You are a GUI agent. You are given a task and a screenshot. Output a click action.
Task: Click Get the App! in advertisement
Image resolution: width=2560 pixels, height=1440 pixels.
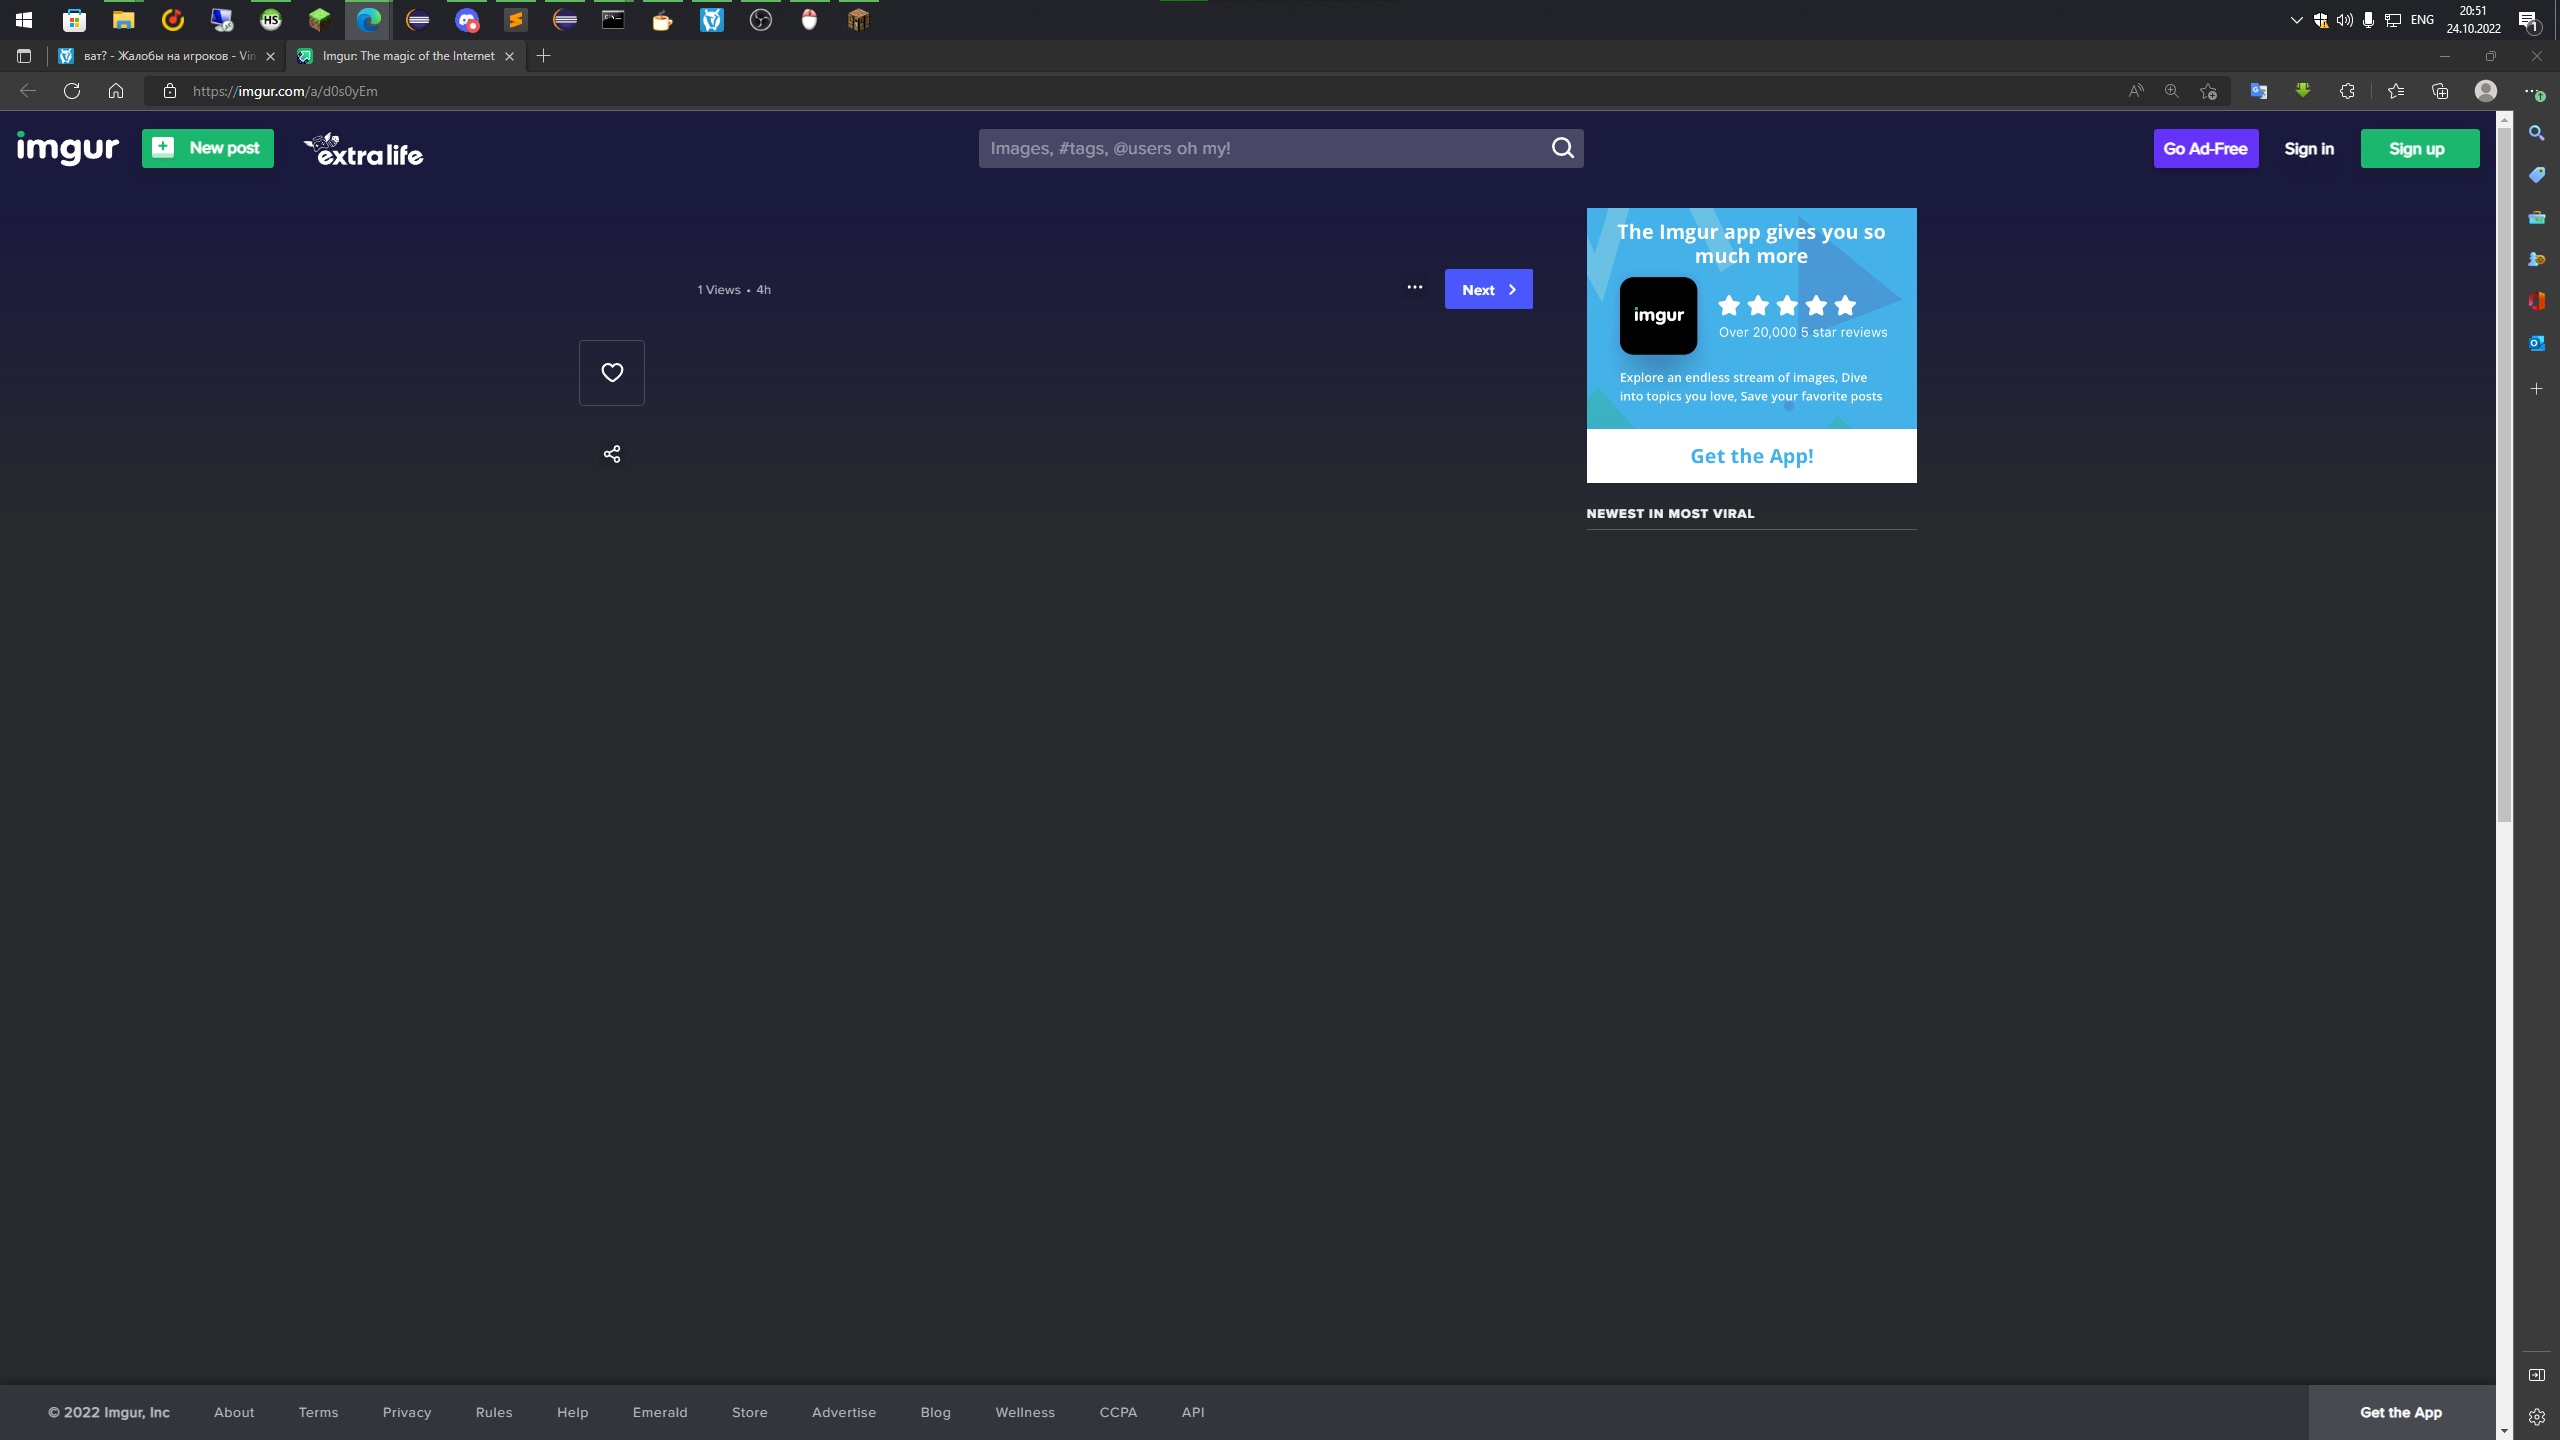[1751, 456]
